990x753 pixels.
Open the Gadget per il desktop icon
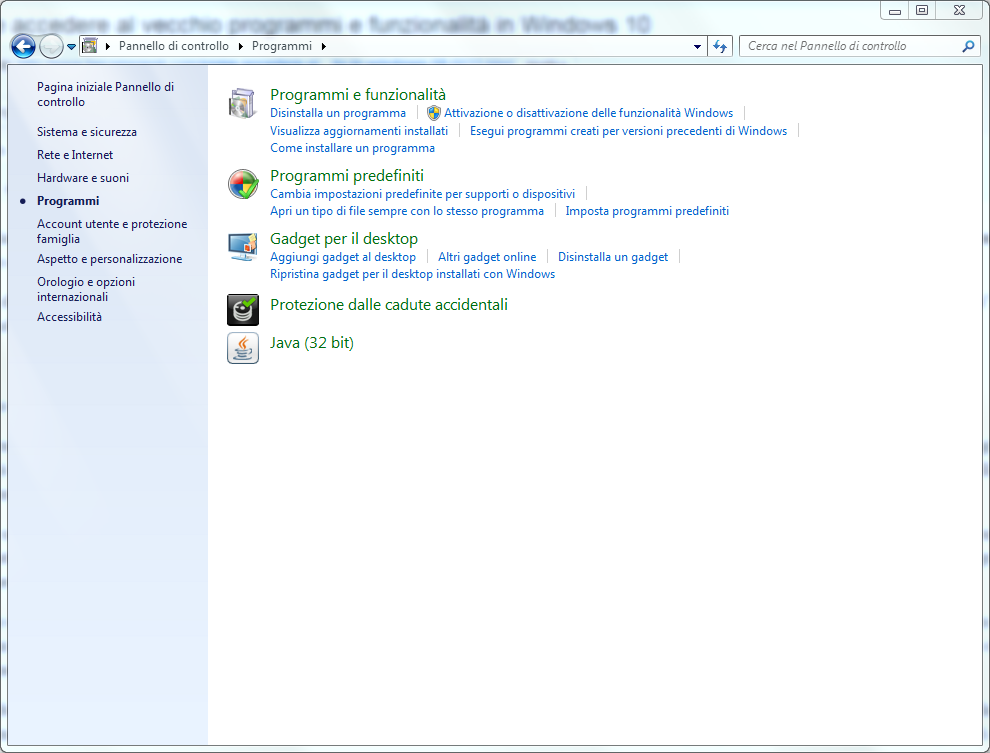[243, 247]
